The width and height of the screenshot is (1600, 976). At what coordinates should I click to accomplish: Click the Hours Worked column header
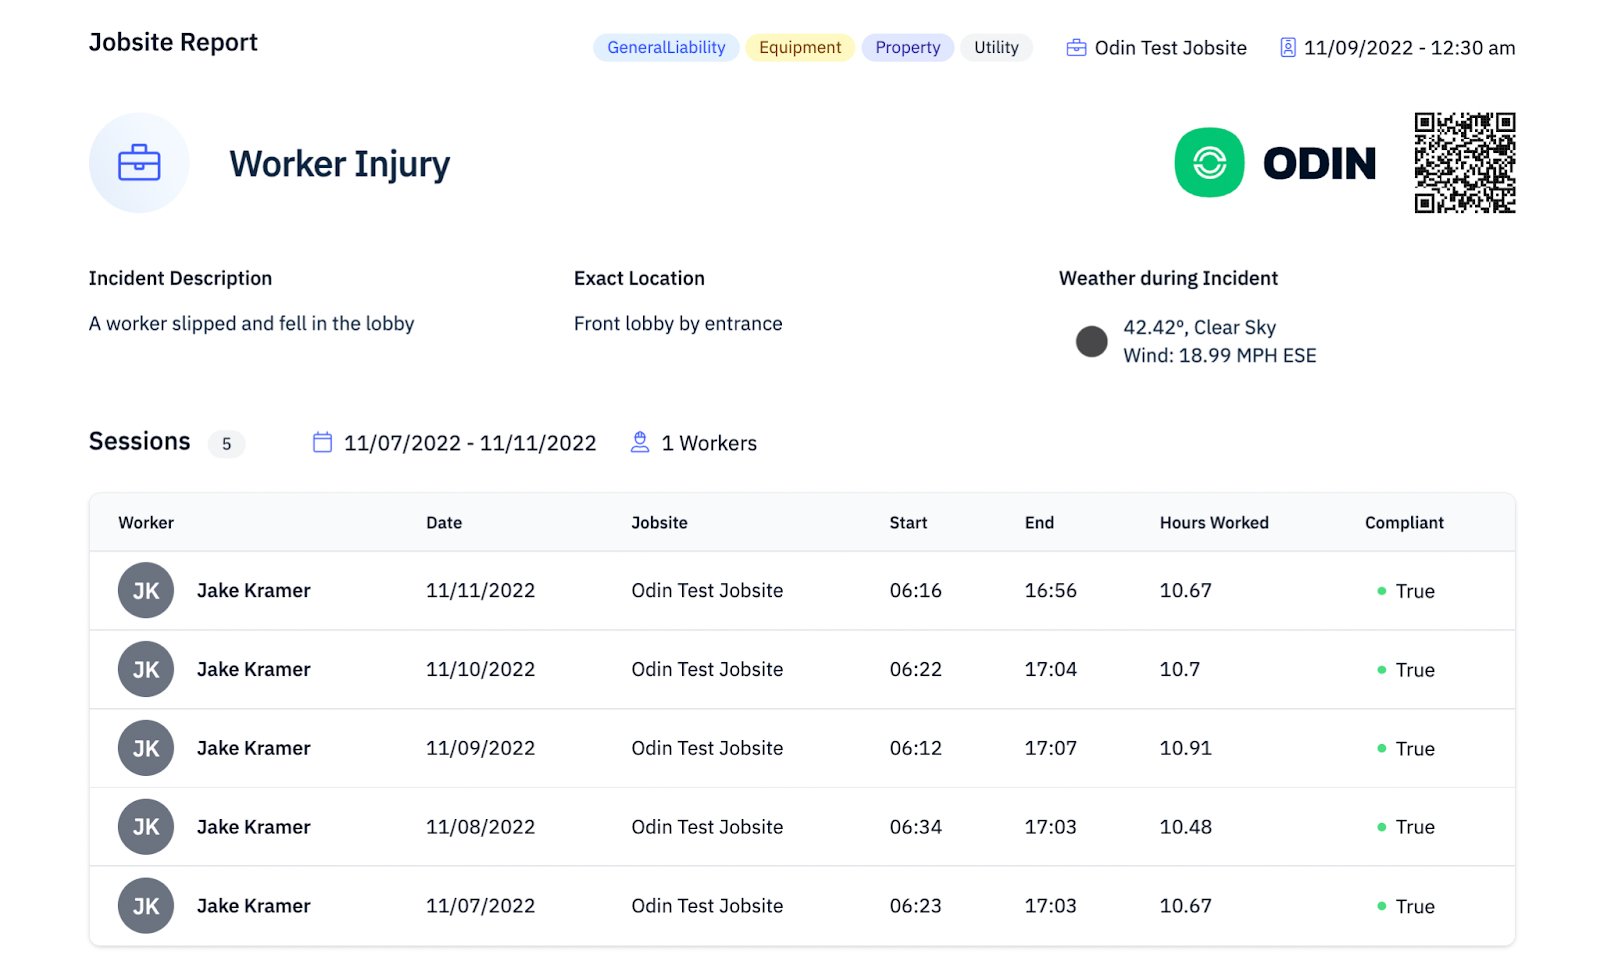coord(1214,522)
